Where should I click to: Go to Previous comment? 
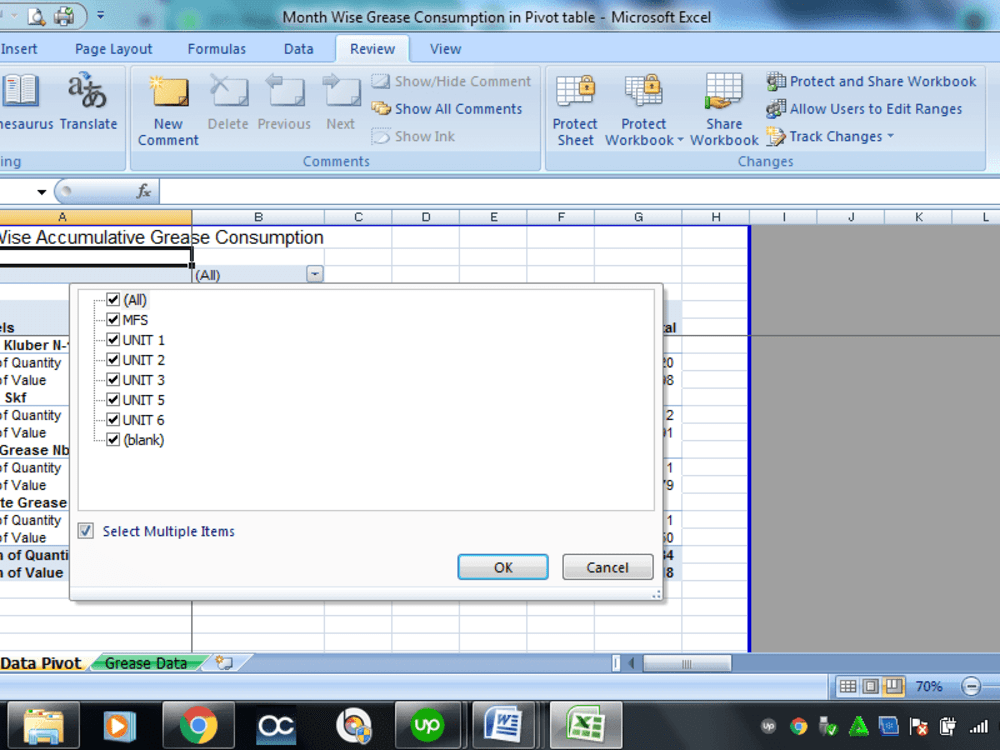click(284, 102)
